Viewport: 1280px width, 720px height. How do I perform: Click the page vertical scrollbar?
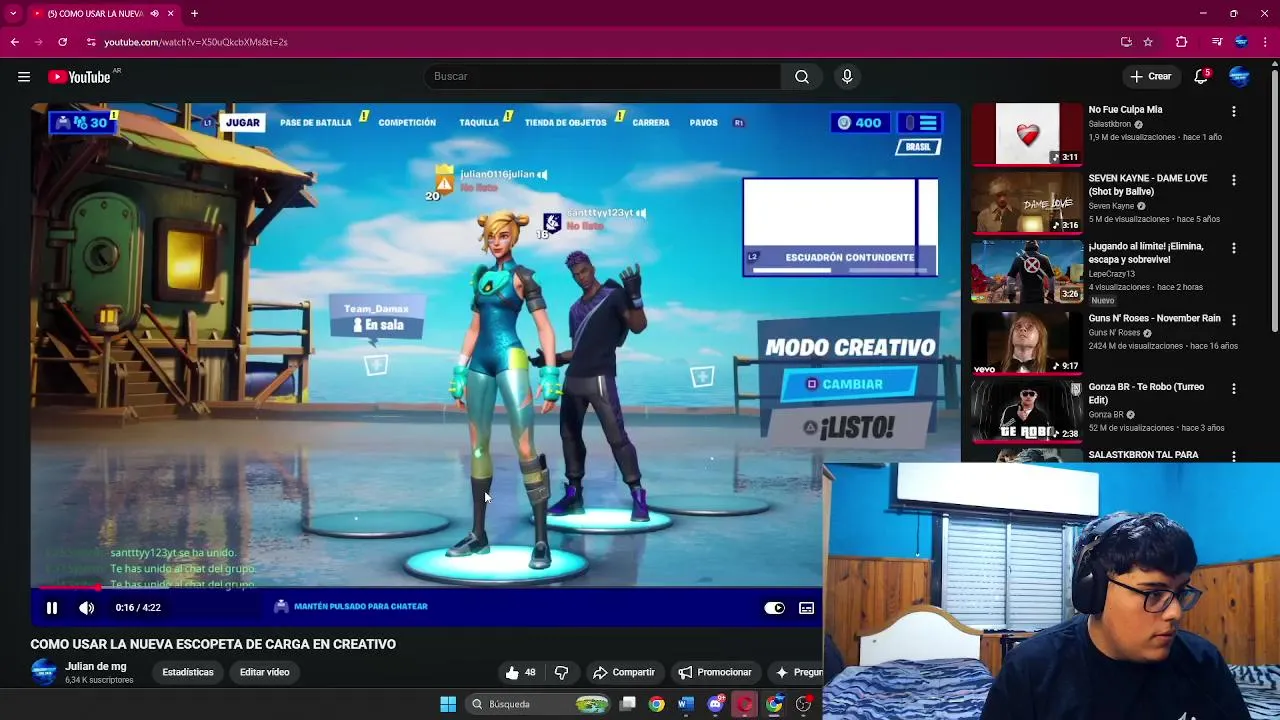tap(1274, 200)
